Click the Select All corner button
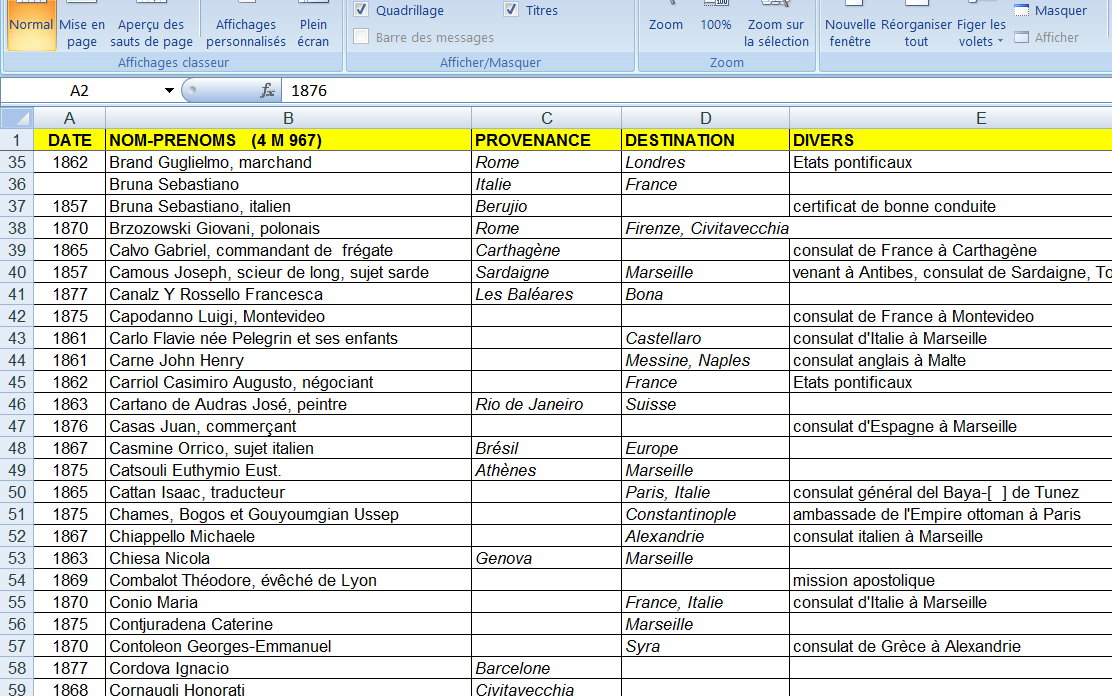 (x=17, y=118)
